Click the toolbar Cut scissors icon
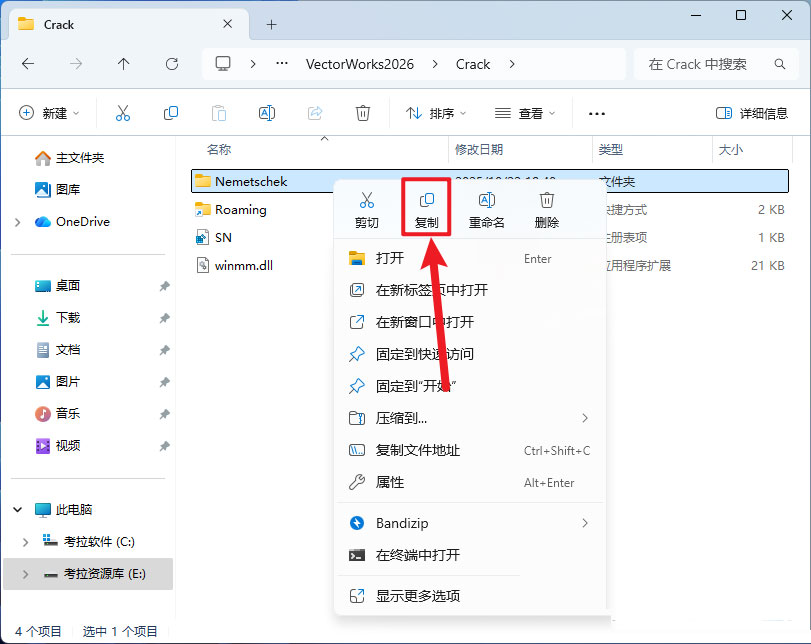The height and width of the screenshot is (644, 811). coord(123,113)
